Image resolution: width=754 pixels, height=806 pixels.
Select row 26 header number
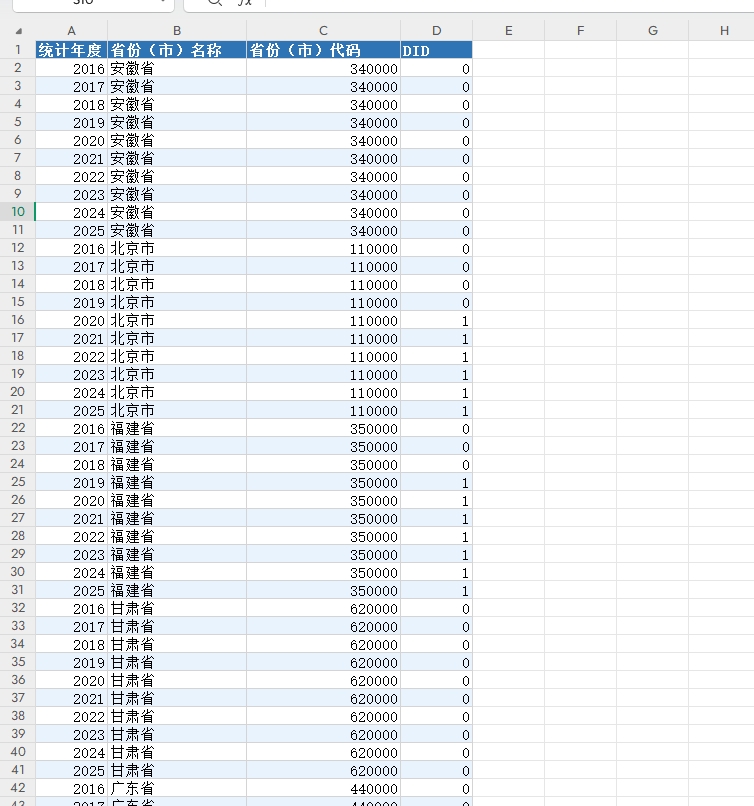[17, 500]
